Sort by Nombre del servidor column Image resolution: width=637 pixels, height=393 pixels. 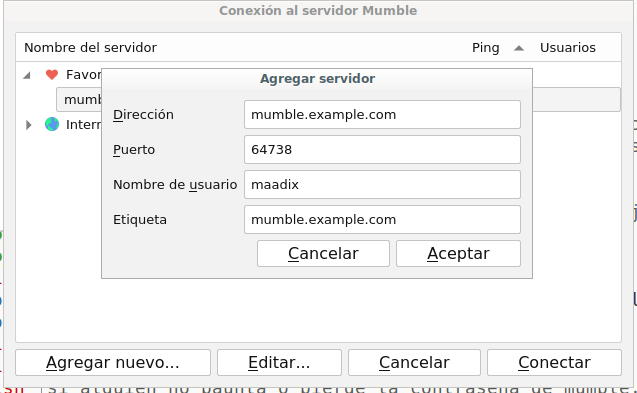(x=90, y=48)
